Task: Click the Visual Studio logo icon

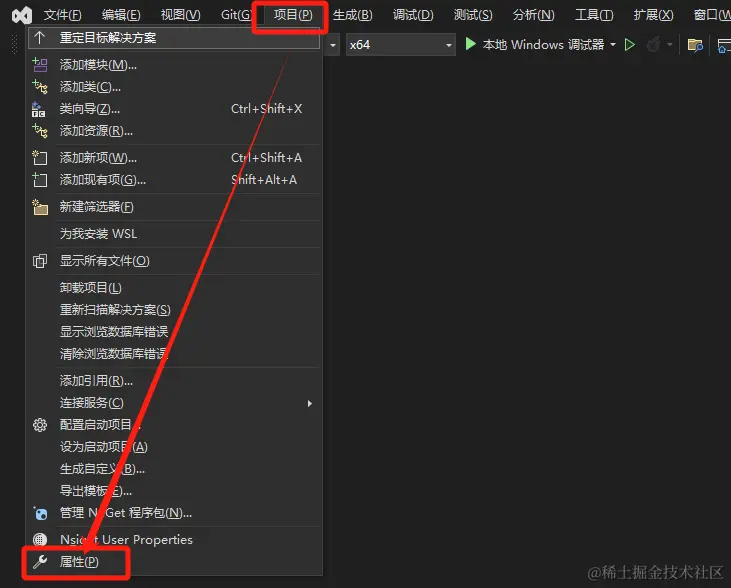Action: pyautogui.click(x=21, y=15)
